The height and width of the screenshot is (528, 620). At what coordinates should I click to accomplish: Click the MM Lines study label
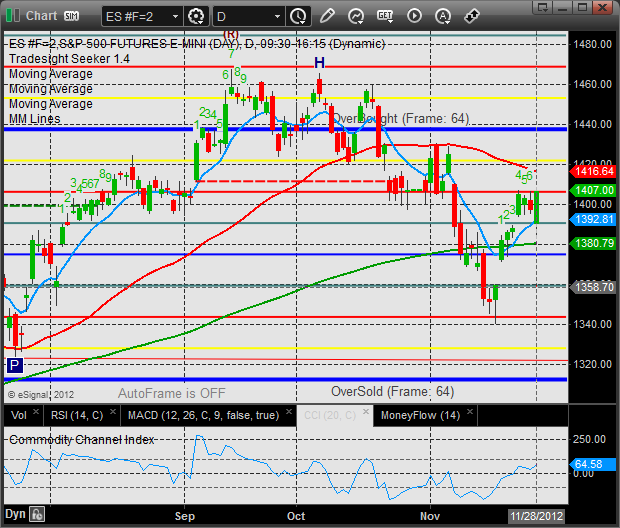point(35,119)
